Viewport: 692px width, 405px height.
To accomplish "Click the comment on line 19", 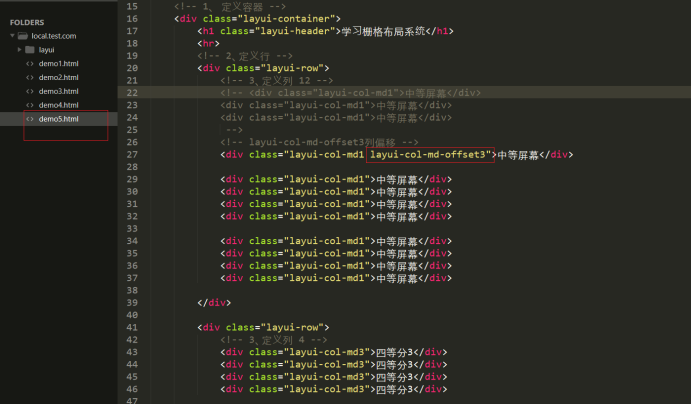I will click(x=244, y=56).
